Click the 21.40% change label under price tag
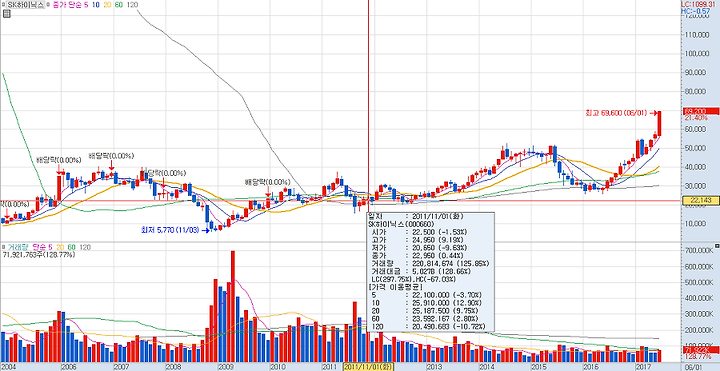The width and height of the screenshot is (720, 371). click(695, 118)
